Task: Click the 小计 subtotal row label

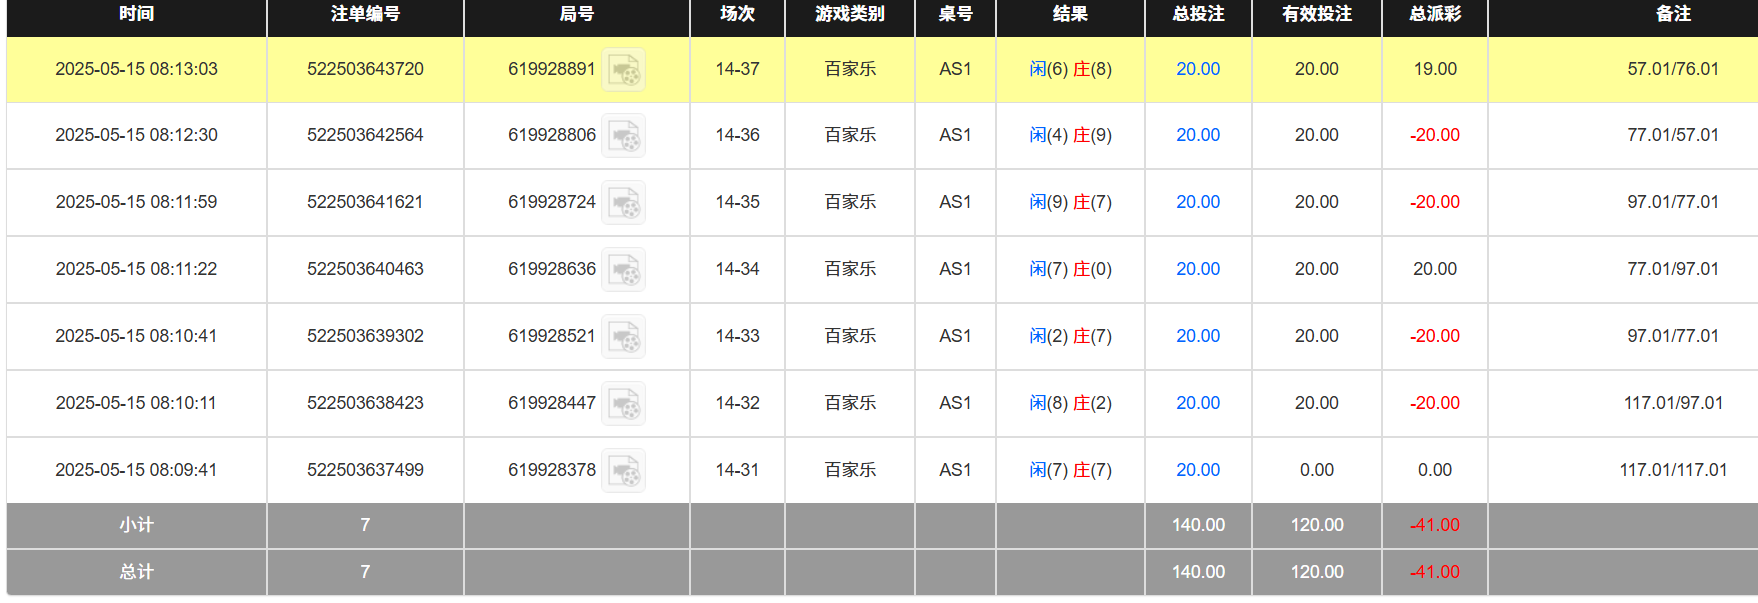Action: (136, 525)
